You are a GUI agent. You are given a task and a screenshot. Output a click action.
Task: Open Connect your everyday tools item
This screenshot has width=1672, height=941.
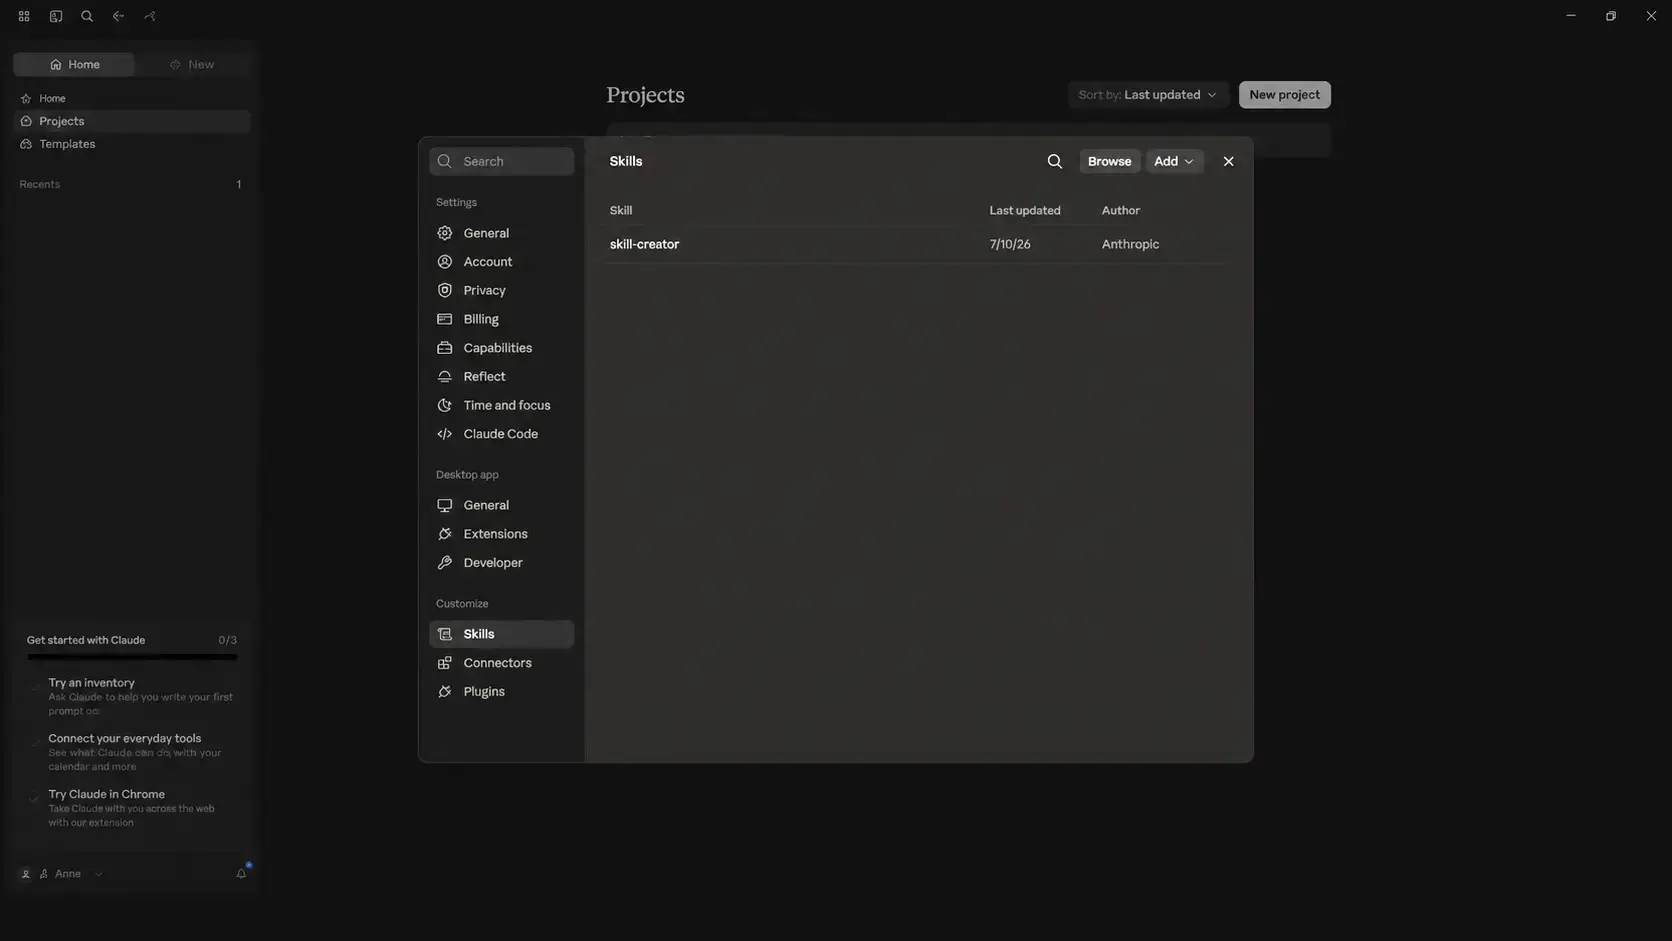point(132,752)
